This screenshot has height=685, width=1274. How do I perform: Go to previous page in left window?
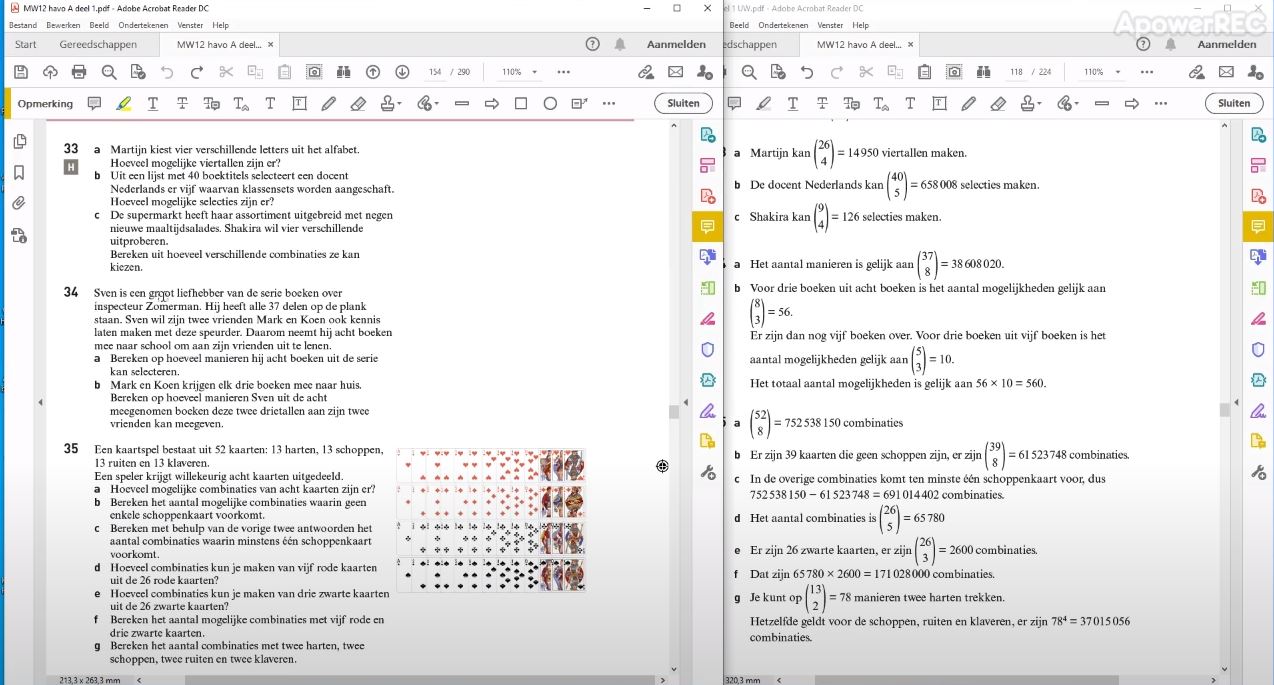pos(373,72)
